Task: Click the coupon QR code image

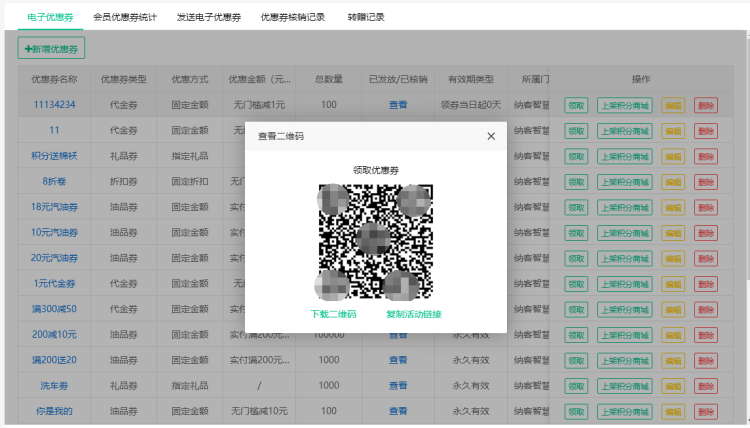Action: point(376,242)
